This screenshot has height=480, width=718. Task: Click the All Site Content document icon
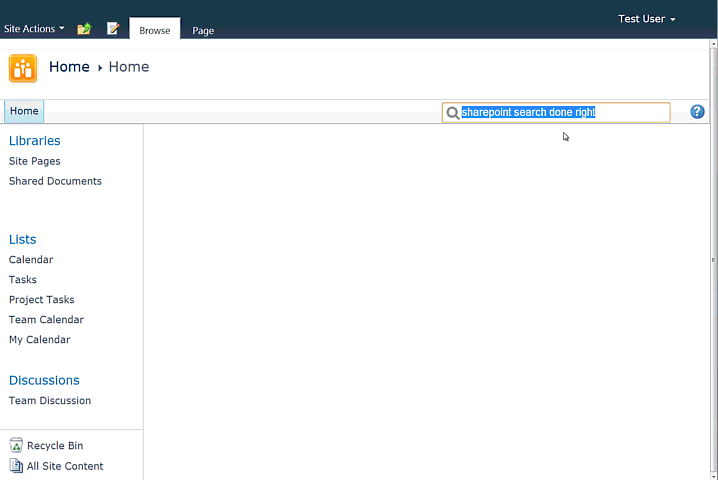pyautogui.click(x=16, y=465)
